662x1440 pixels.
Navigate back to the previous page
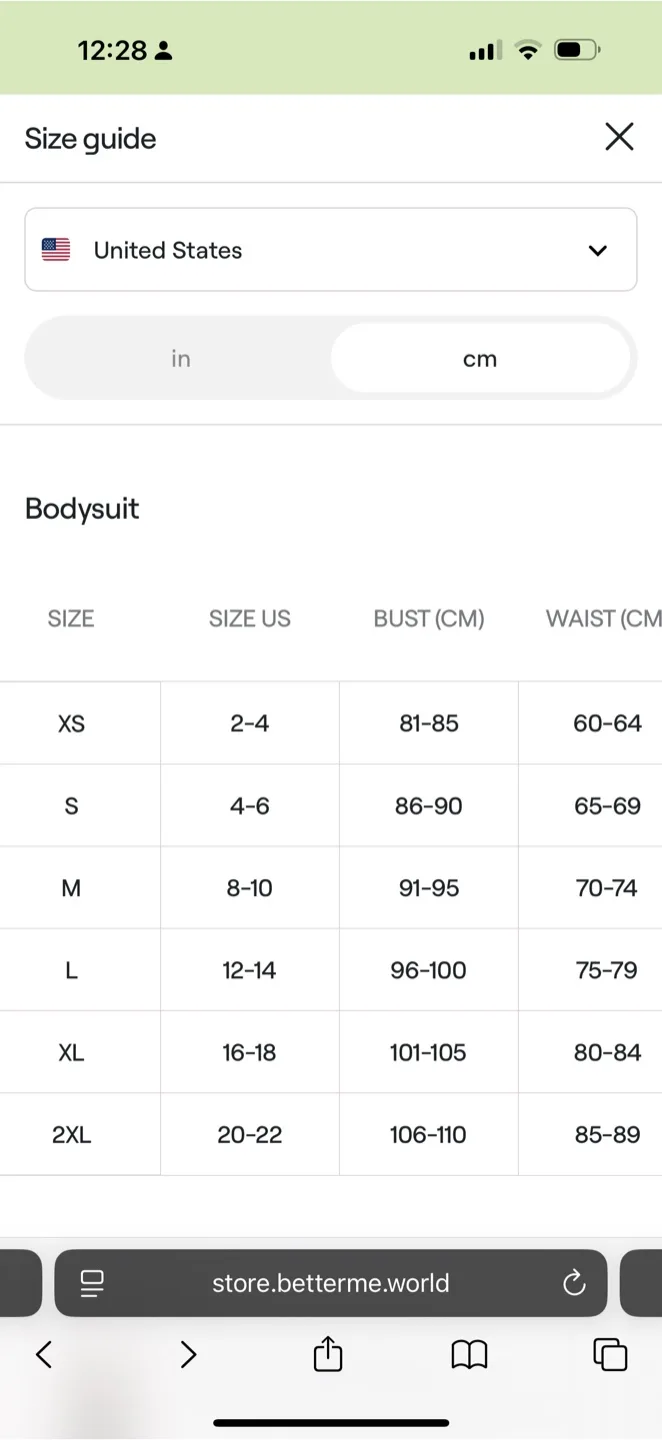[x=43, y=1354]
